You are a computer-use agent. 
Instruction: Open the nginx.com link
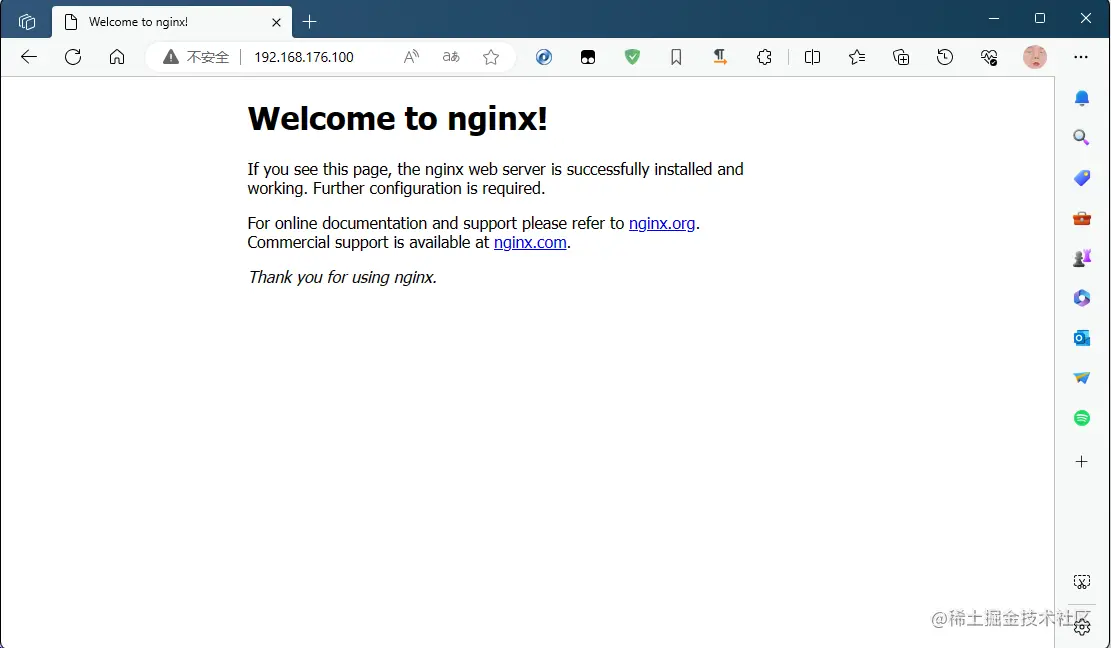pyautogui.click(x=530, y=243)
